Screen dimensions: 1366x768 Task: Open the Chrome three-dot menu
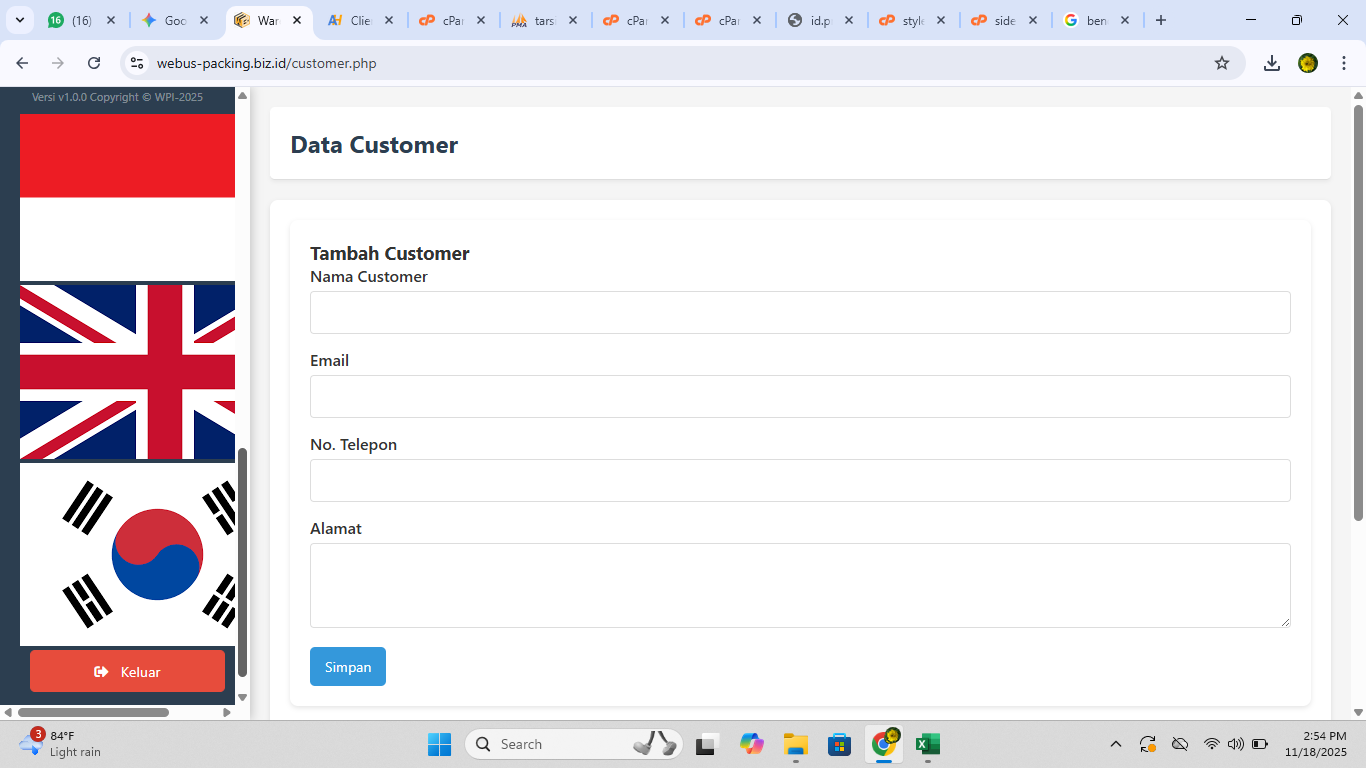(x=1344, y=63)
